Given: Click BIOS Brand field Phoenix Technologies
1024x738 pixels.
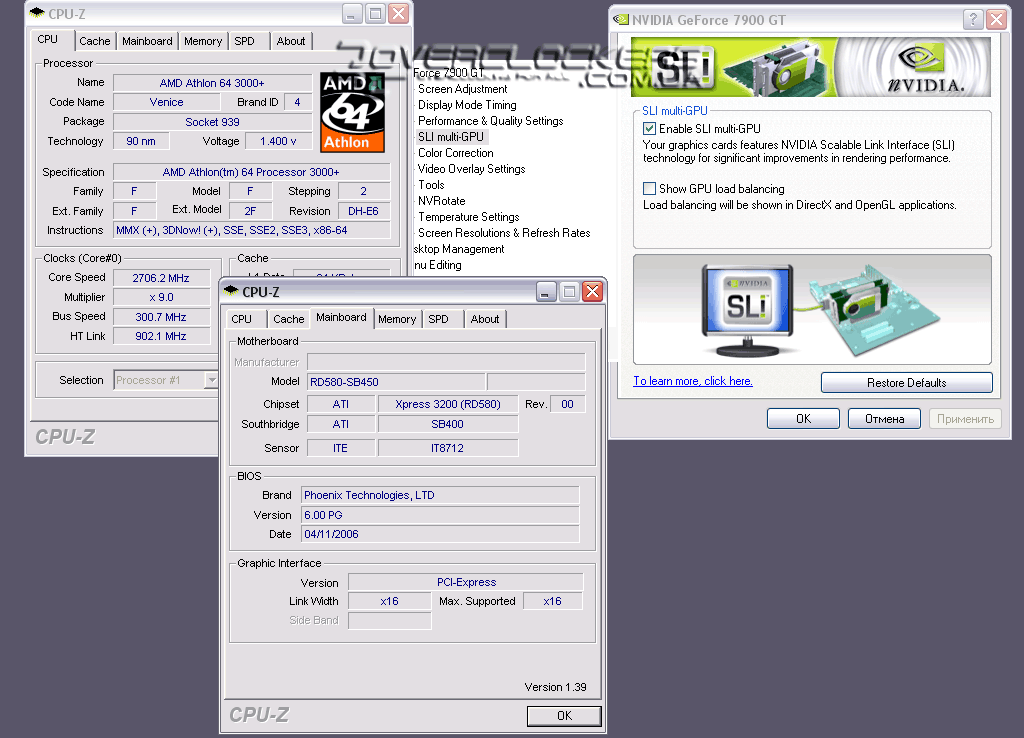Looking at the screenshot, I should click(440, 495).
